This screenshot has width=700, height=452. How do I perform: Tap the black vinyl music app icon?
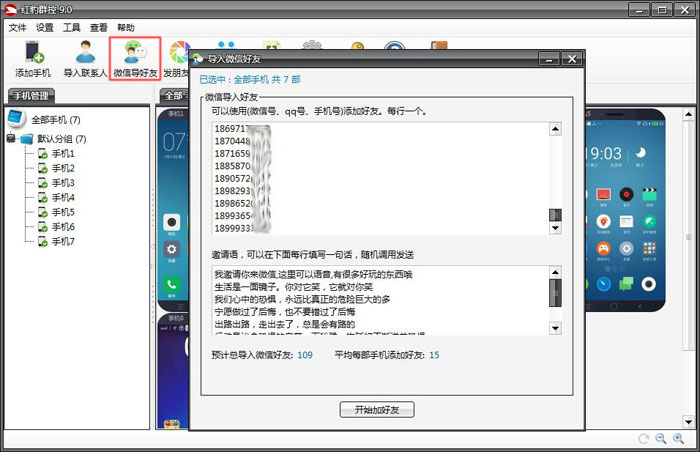(x=626, y=195)
